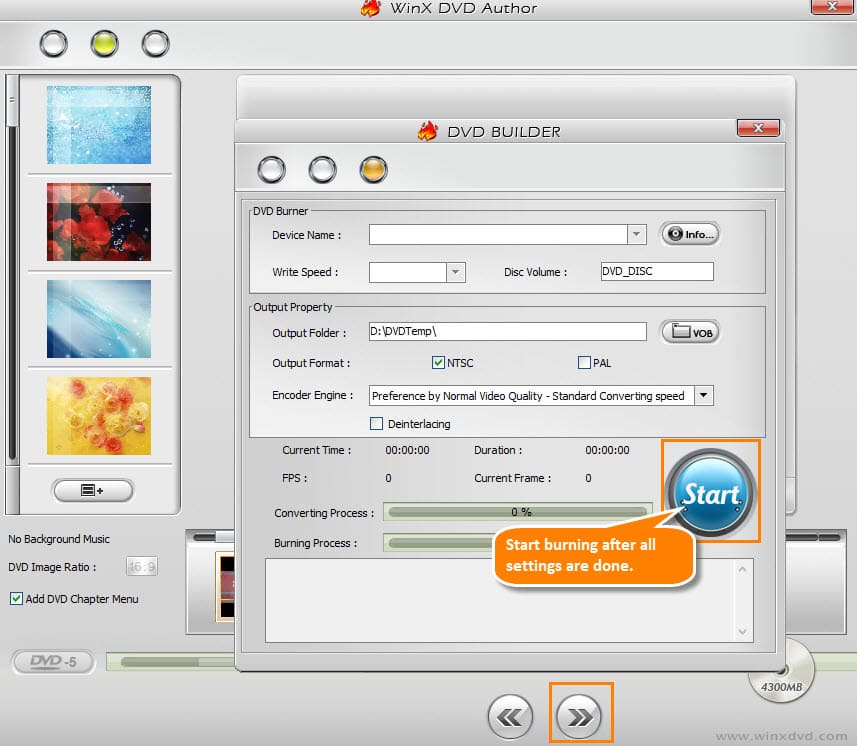Click the Burning Process progress bar
The width and height of the screenshot is (857, 746).
439,543
